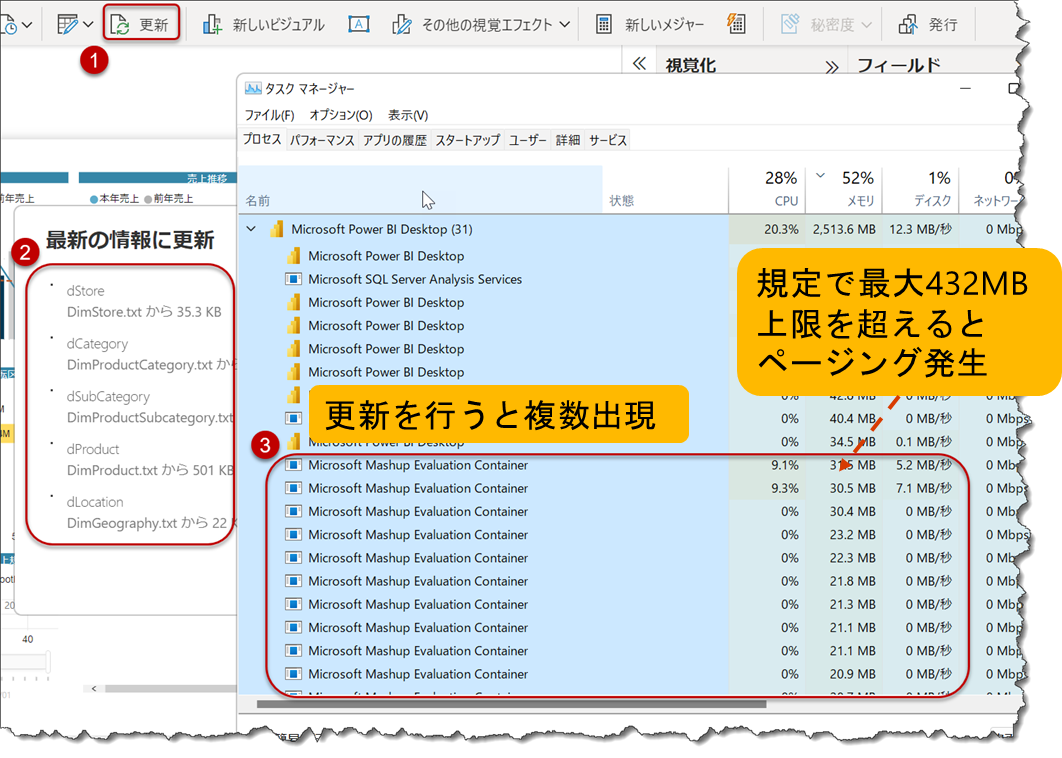The image size is (1062, 758).
Task: Click the Task Manager horizontal scrollbar
Action: coord(511,704)
